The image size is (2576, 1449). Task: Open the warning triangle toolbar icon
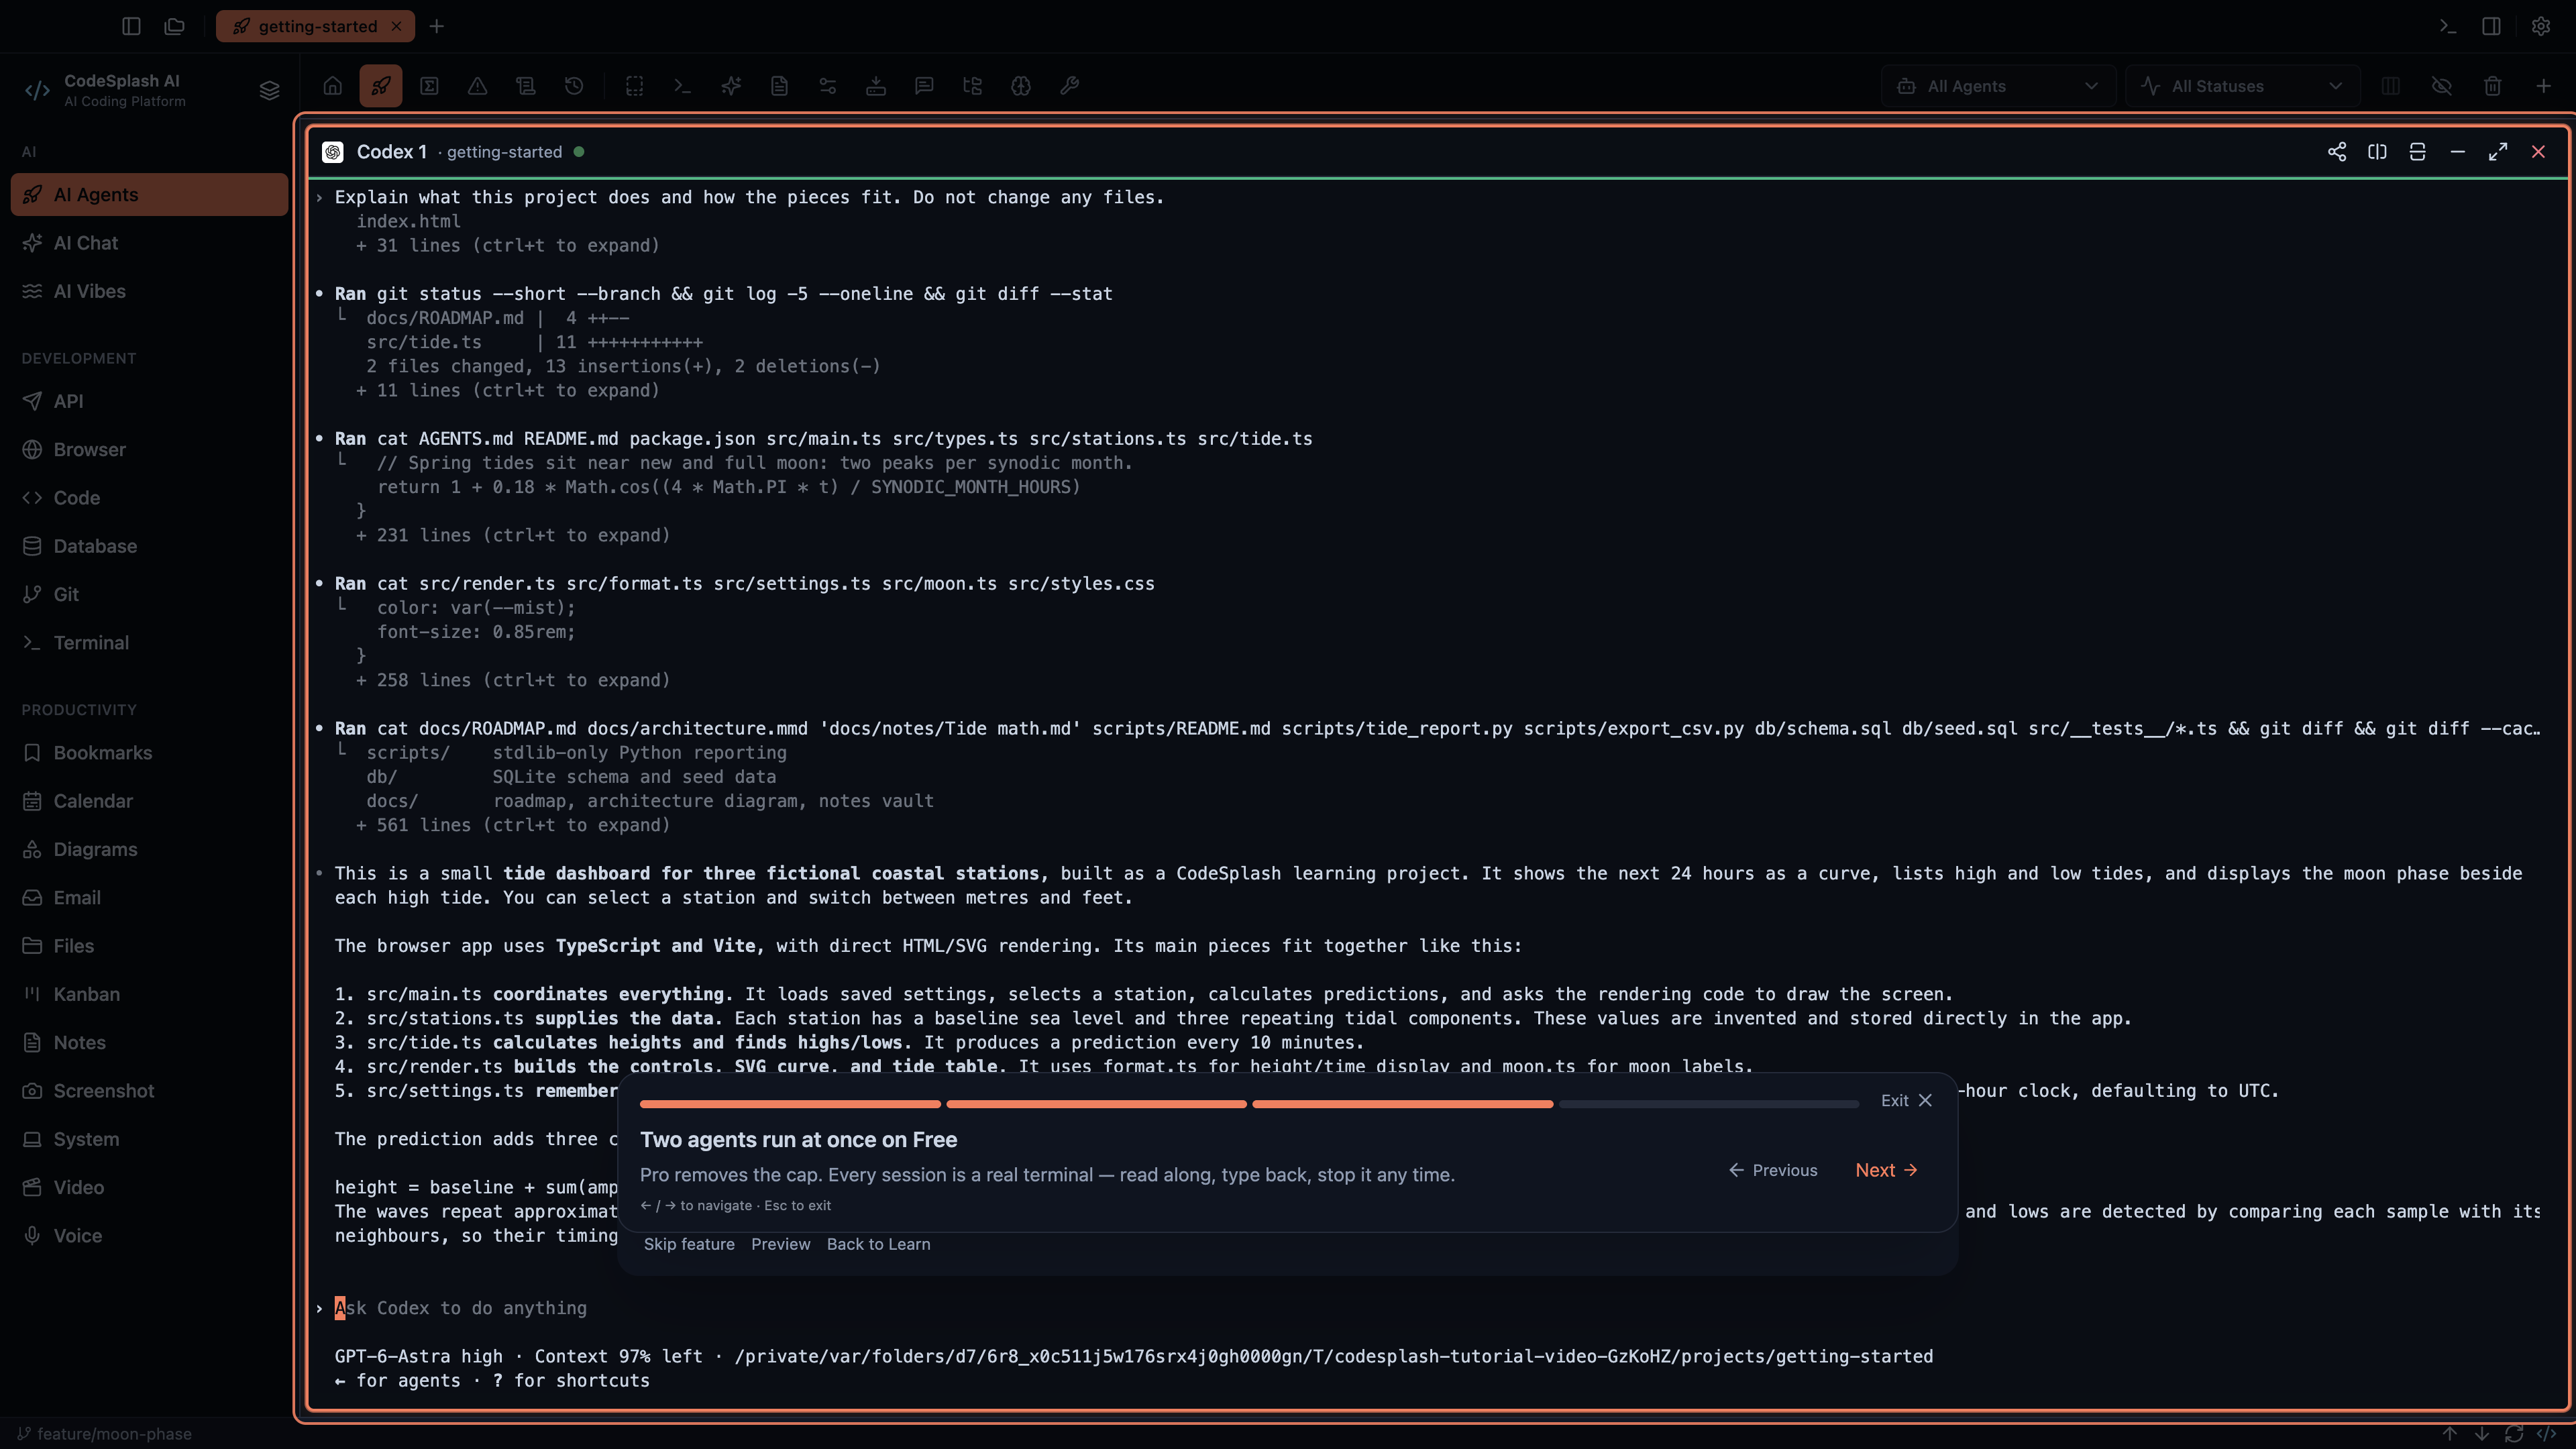(478, 86)
